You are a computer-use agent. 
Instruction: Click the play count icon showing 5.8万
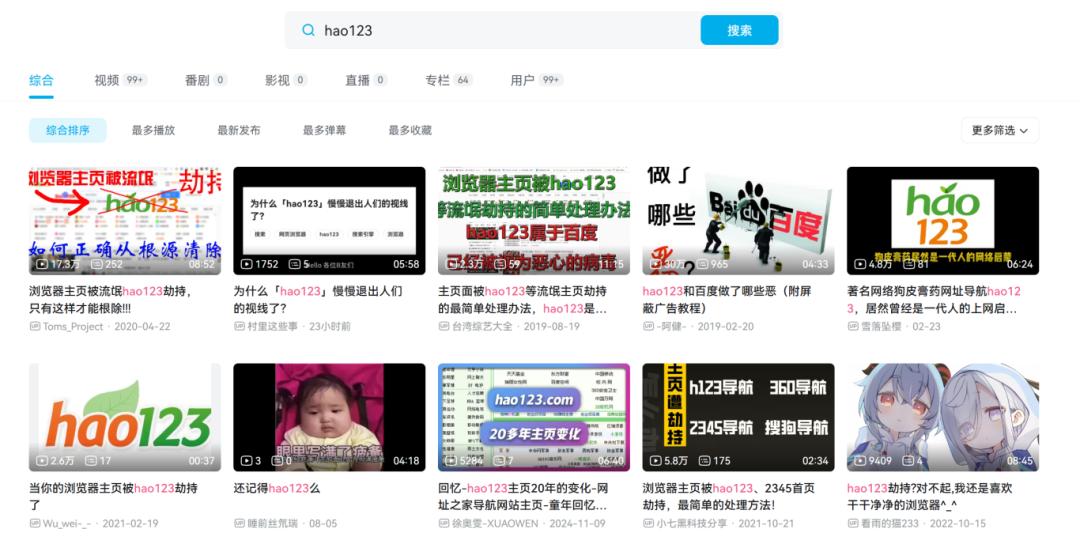[x=655, y=461]
